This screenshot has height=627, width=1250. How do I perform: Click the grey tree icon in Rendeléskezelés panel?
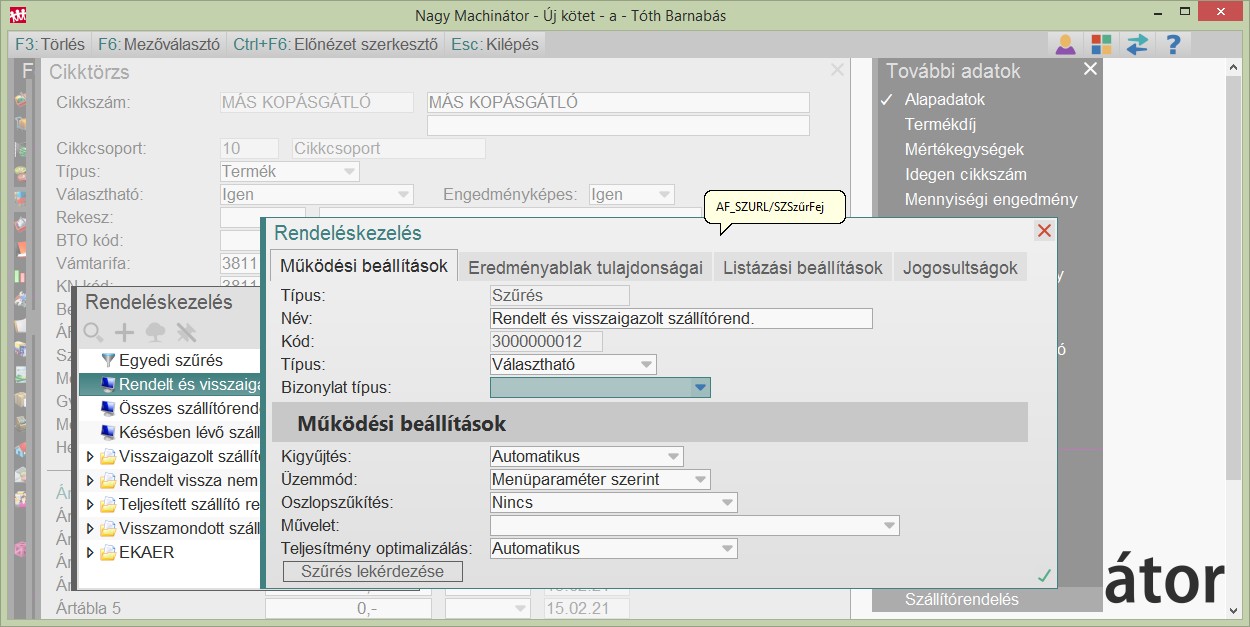155,332
